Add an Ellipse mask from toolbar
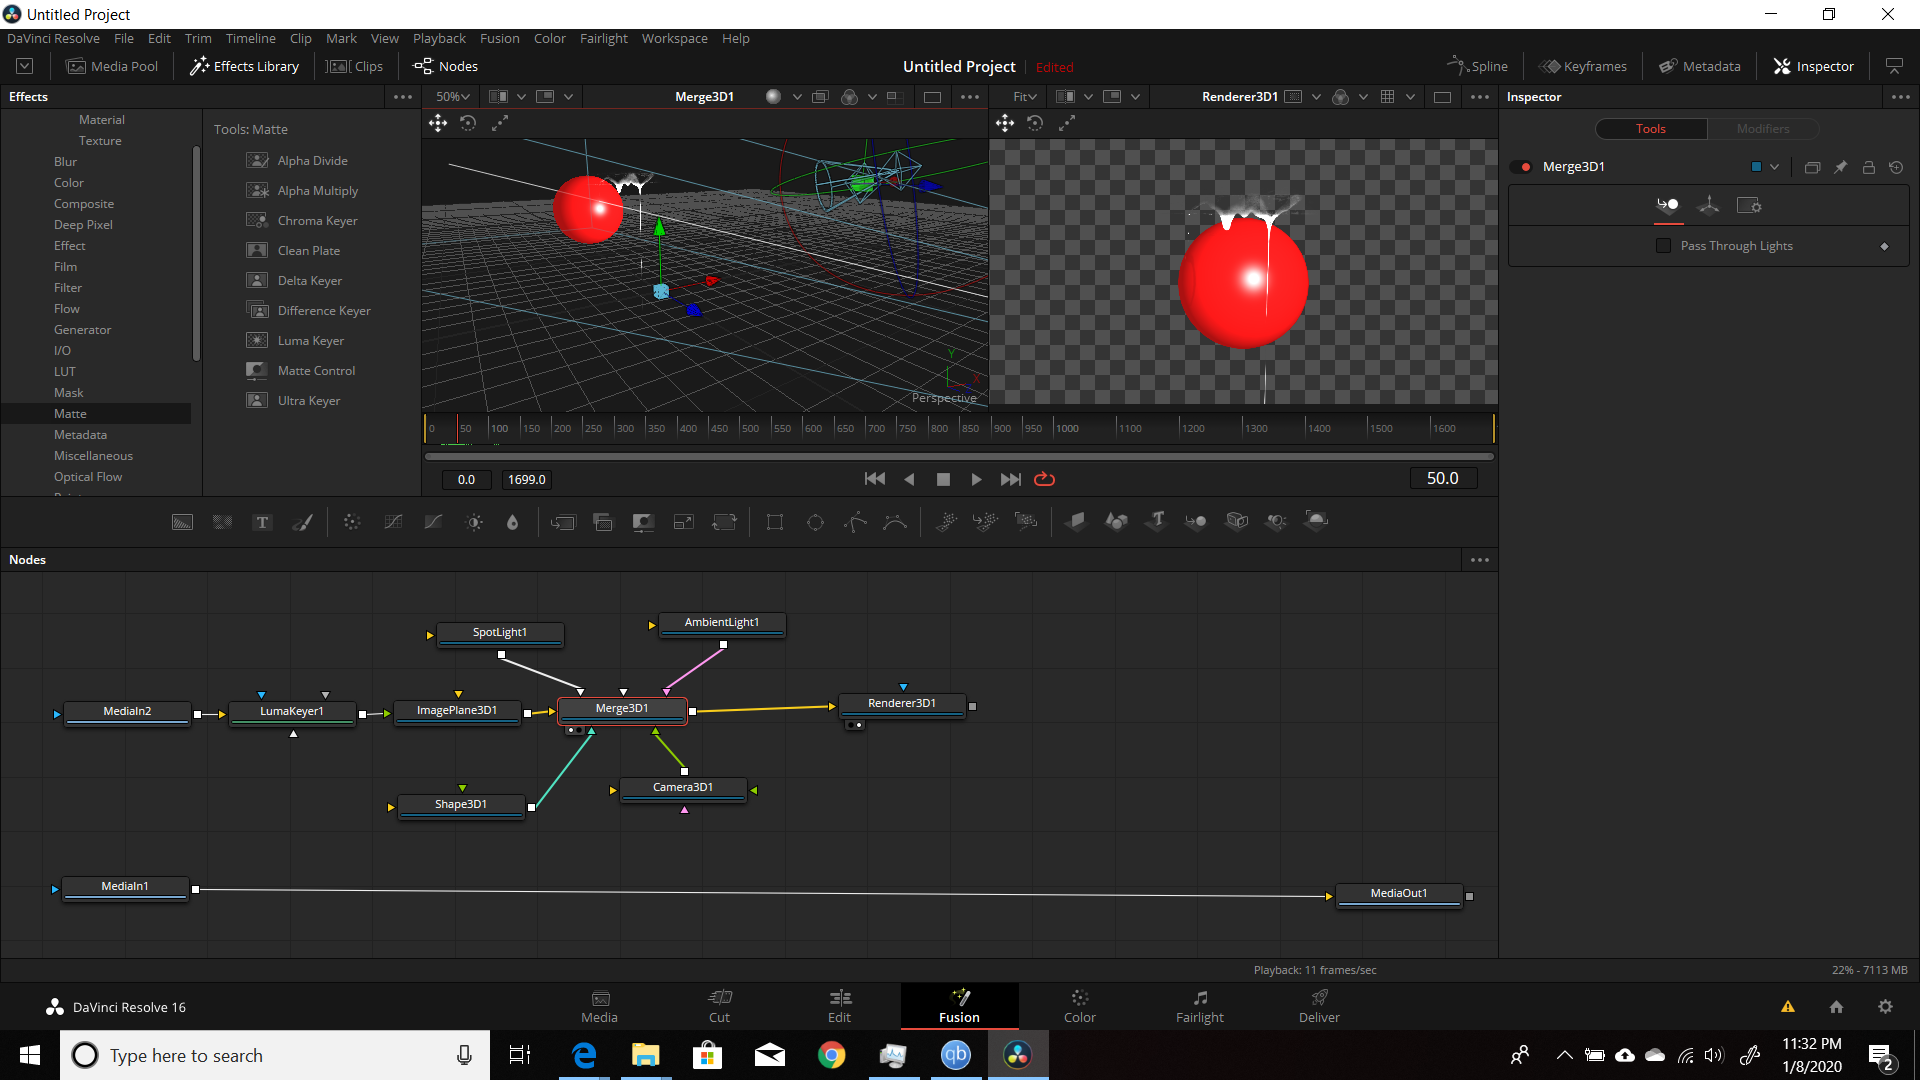Screen dimensions: 1920x1080 [815, 522]
